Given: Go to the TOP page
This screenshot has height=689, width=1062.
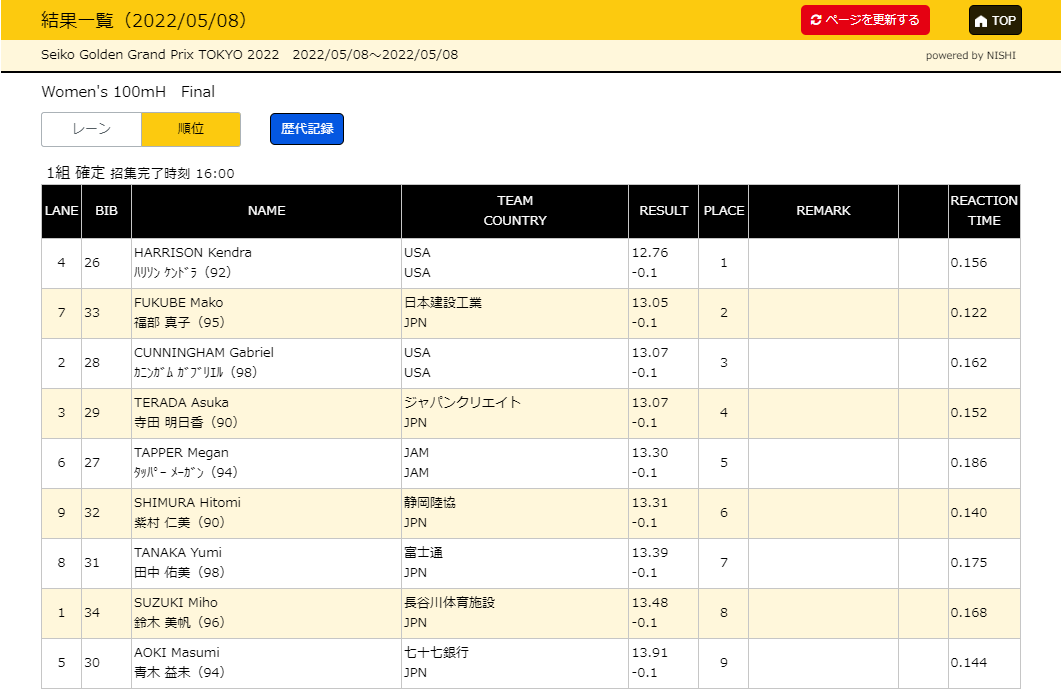Looking at the screenshot, I should coord(994,21).
